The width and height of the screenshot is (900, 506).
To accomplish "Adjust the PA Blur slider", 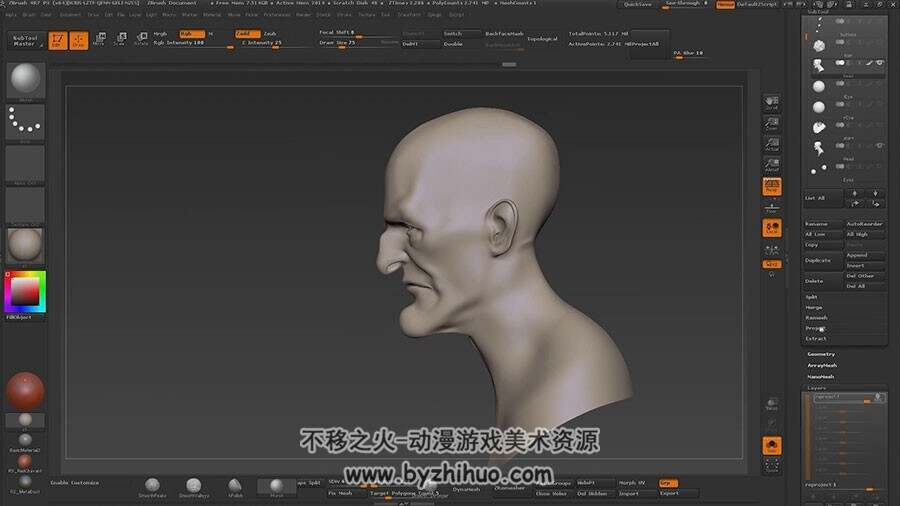I will point(688,54).
